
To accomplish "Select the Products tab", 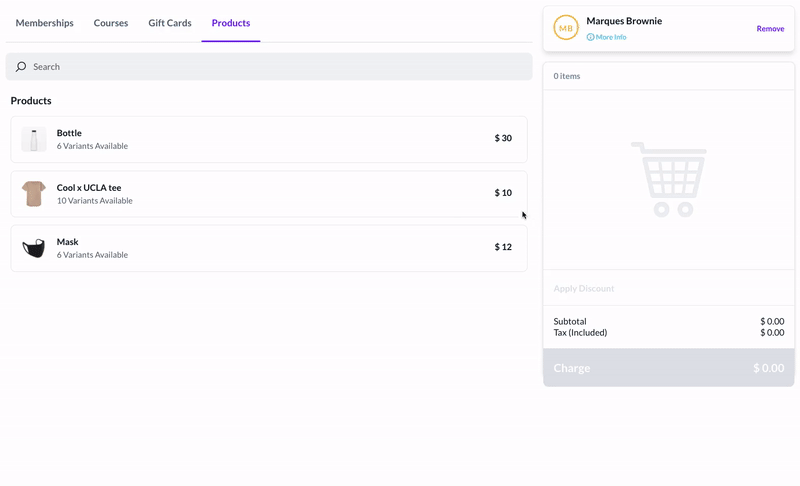I will (231, 23).
